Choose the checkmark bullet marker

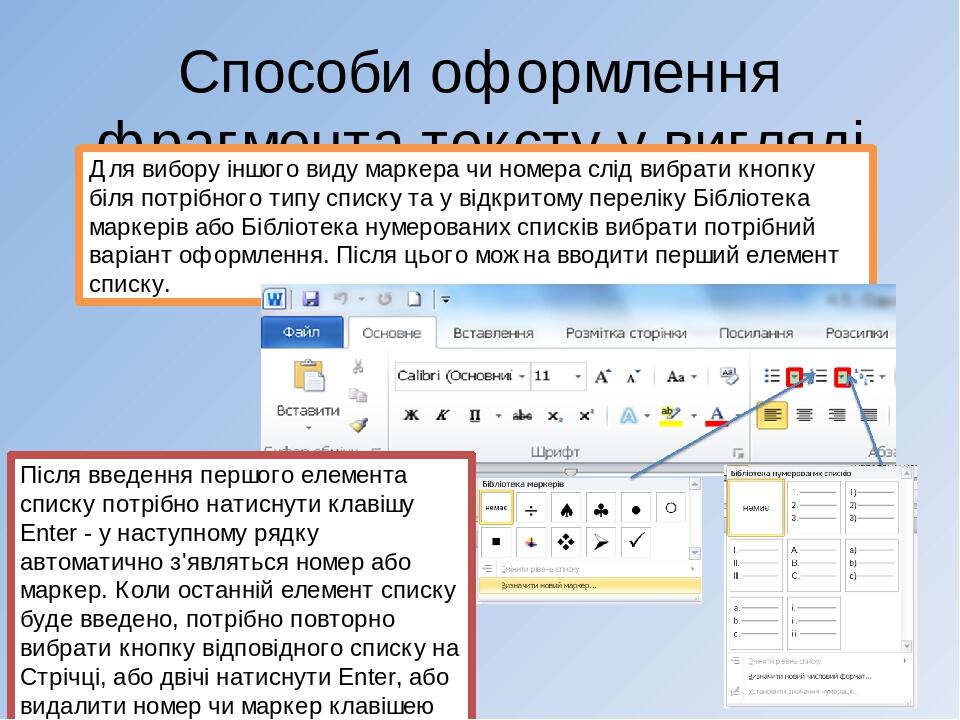click(636, 541)
